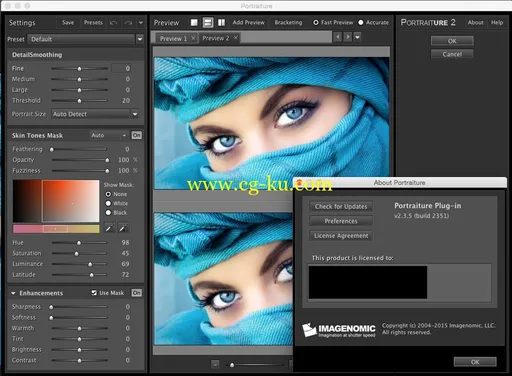Open the Settings header dropdown arrow
512x376 pixels.
coord(141,23)
